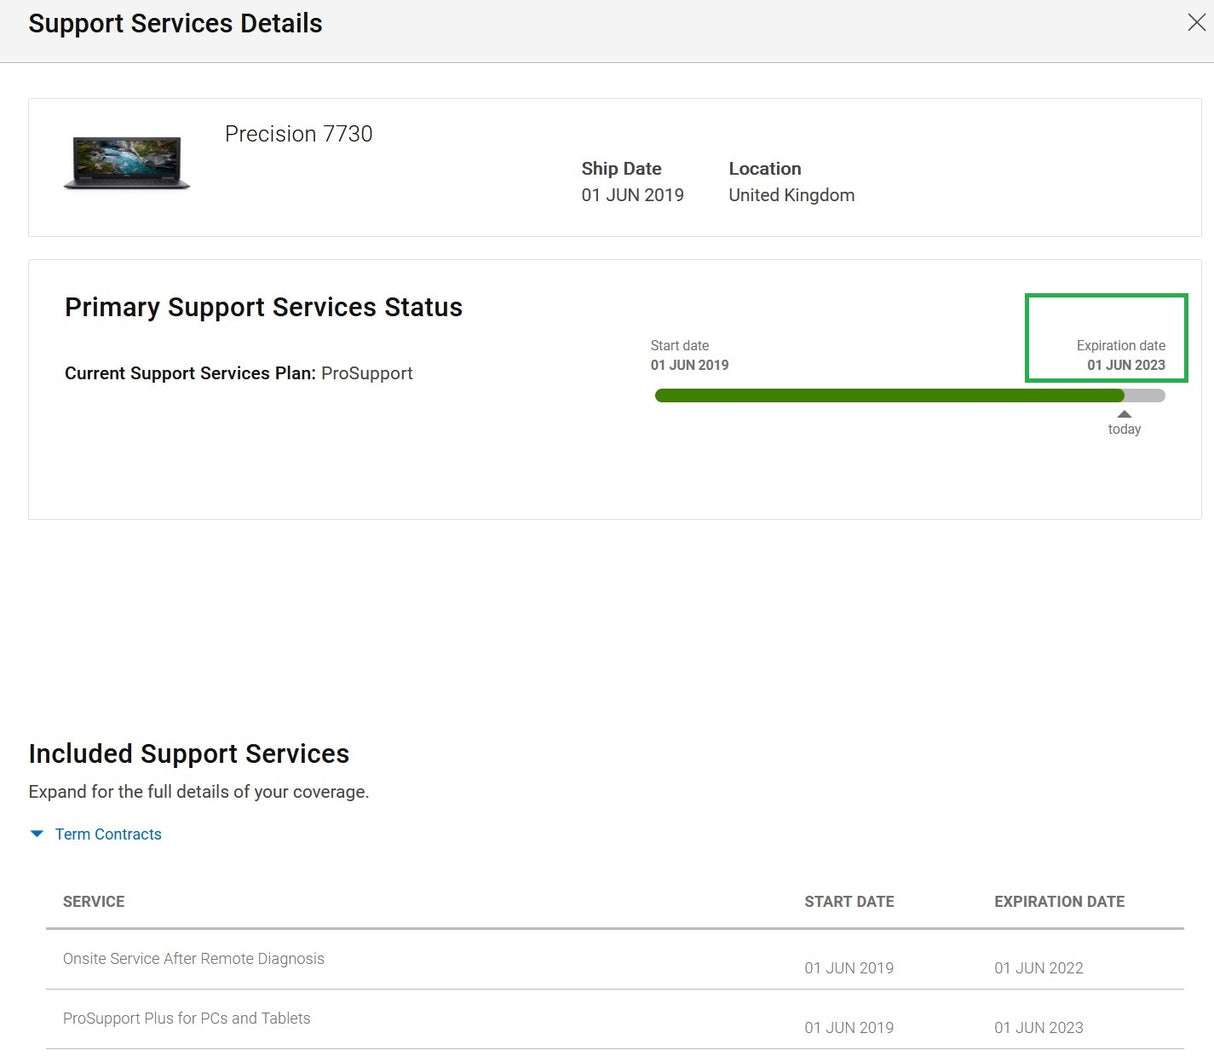The height and width of the screenshot is (1062, 1214).
Task: Click the ProSupport plan name
Action: (367, 373)
